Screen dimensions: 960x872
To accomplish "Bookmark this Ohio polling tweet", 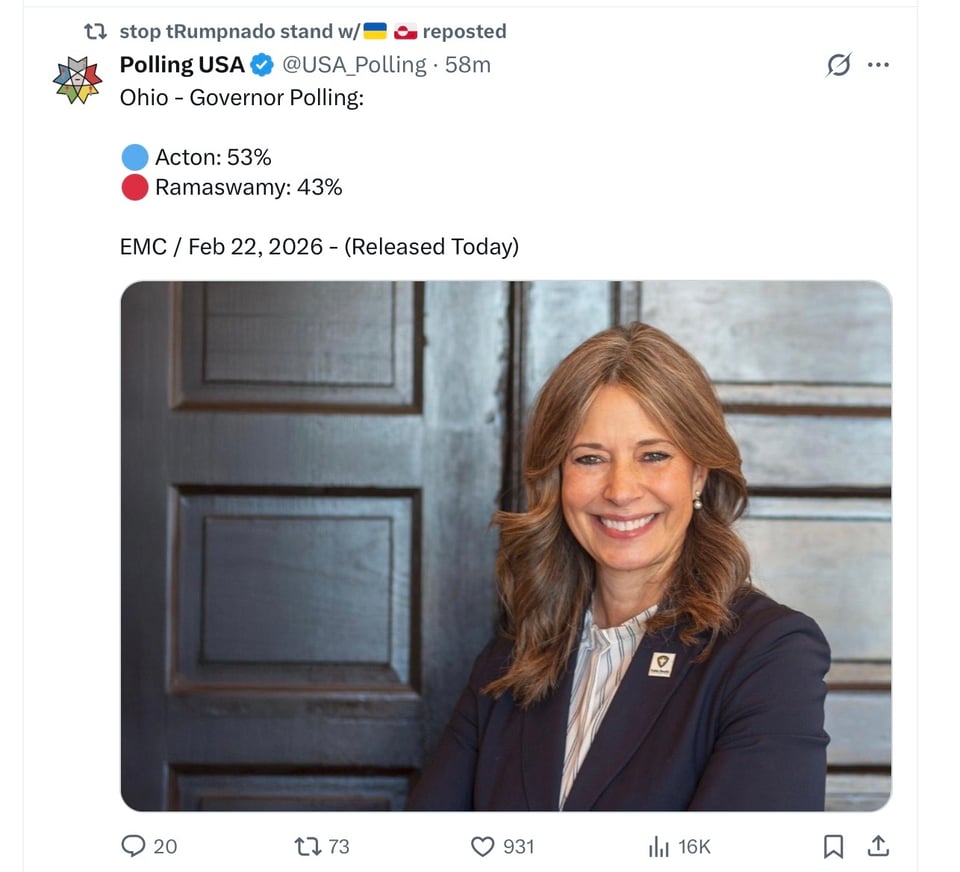I will pos(833,846).
